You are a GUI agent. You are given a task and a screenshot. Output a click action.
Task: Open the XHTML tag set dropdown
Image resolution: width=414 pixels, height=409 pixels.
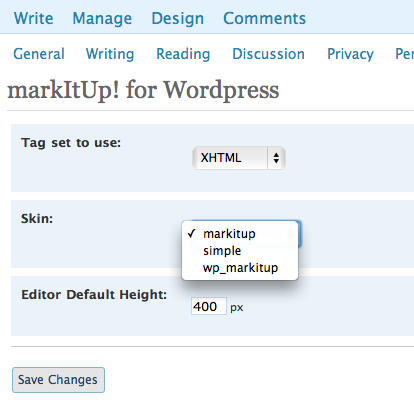click(x=239, y=158)
